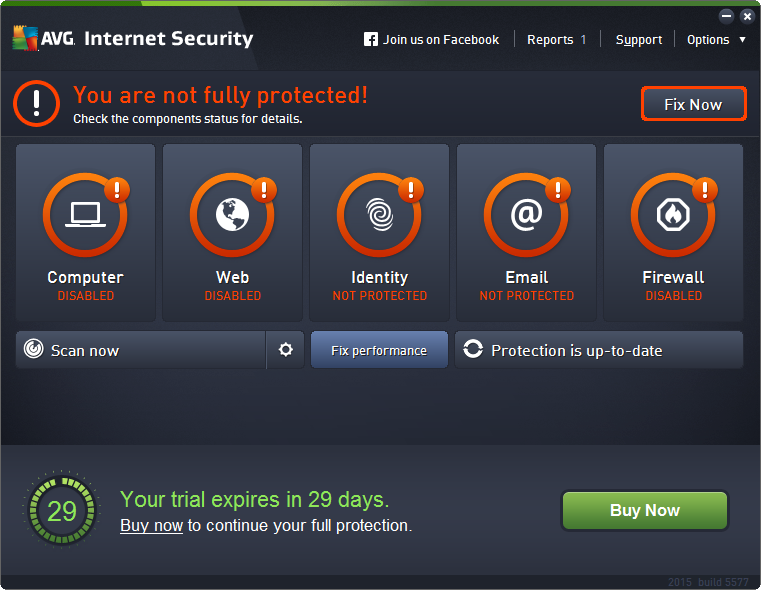The width and height of the screenshot is (761, 590).
Task: Open the Computer protection laptop icon
Action: point(85,216)
